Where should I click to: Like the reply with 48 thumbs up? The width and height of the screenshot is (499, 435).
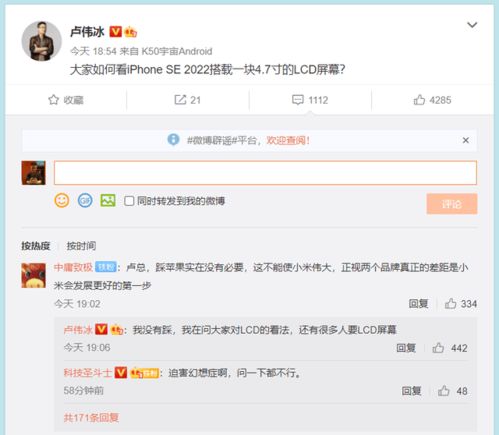452,391
